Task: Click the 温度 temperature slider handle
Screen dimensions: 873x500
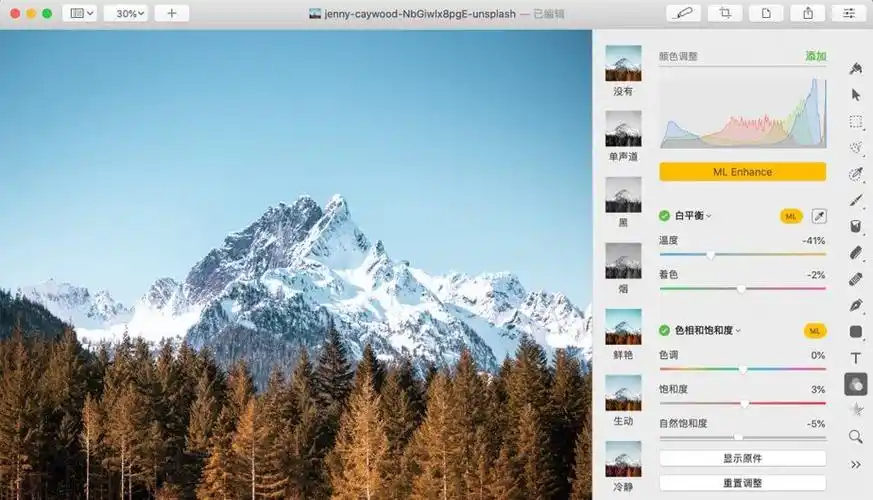Action: [711, 255]
